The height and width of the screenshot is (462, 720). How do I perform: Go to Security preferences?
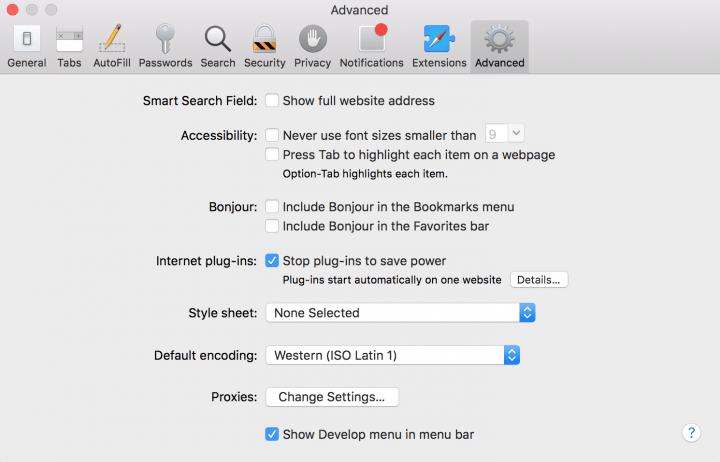[264, 46]
